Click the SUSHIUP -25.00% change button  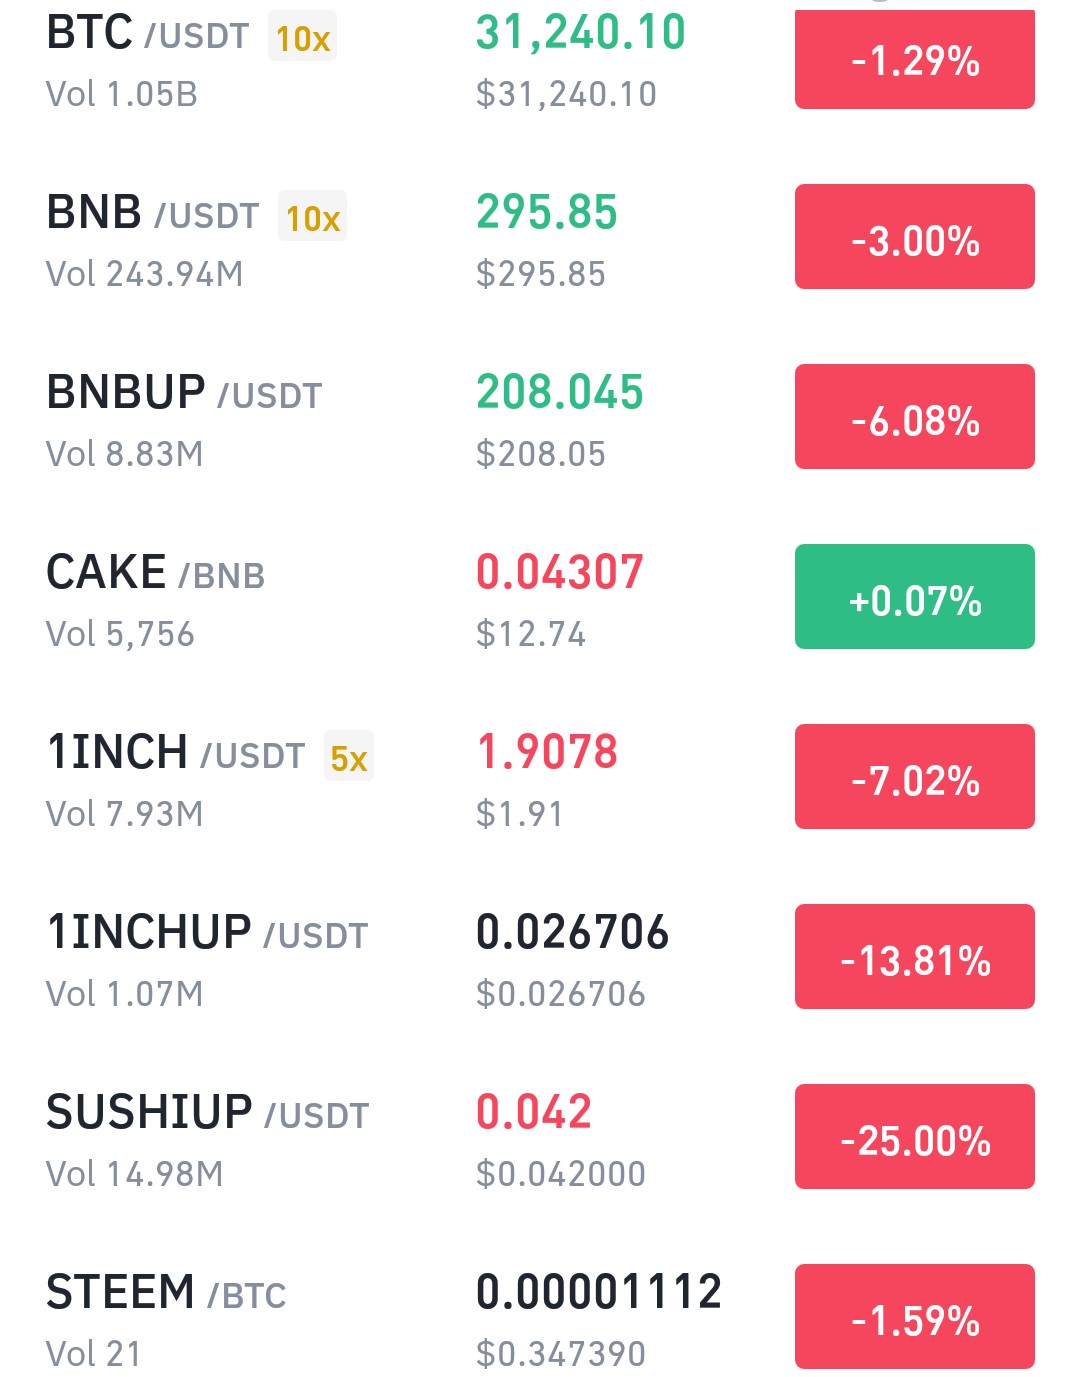click(914, 1137)
